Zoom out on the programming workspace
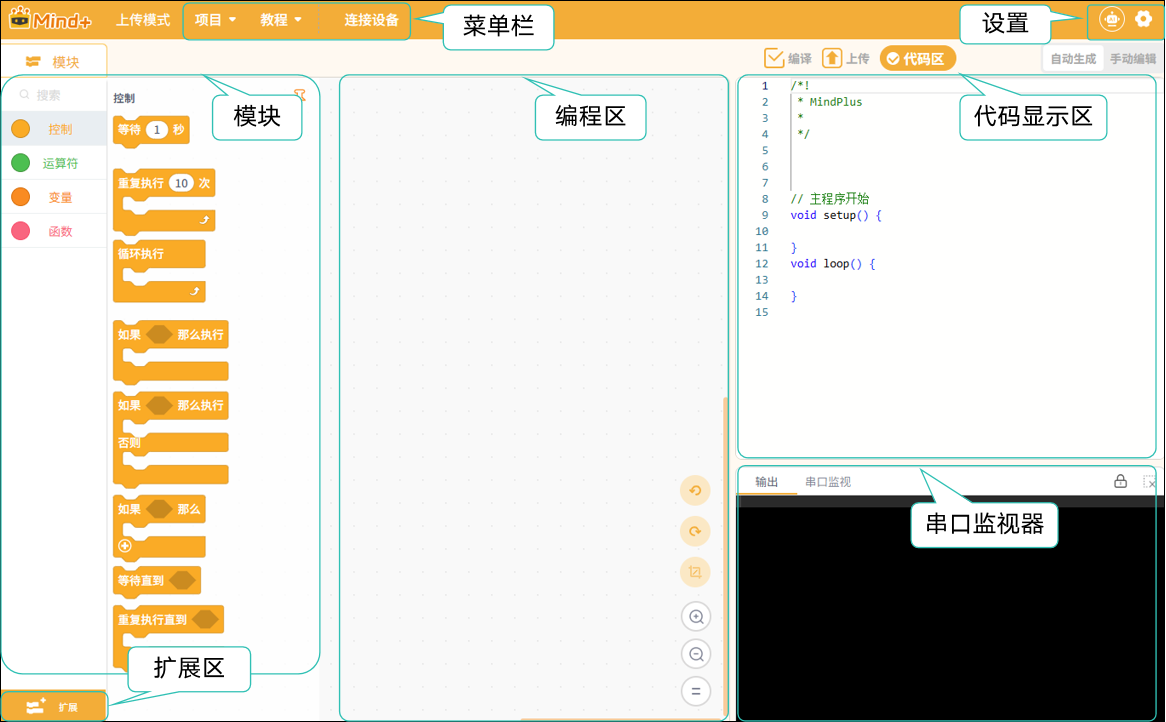The height and width of the screenshot is (722, 1166). click(696, 654)
